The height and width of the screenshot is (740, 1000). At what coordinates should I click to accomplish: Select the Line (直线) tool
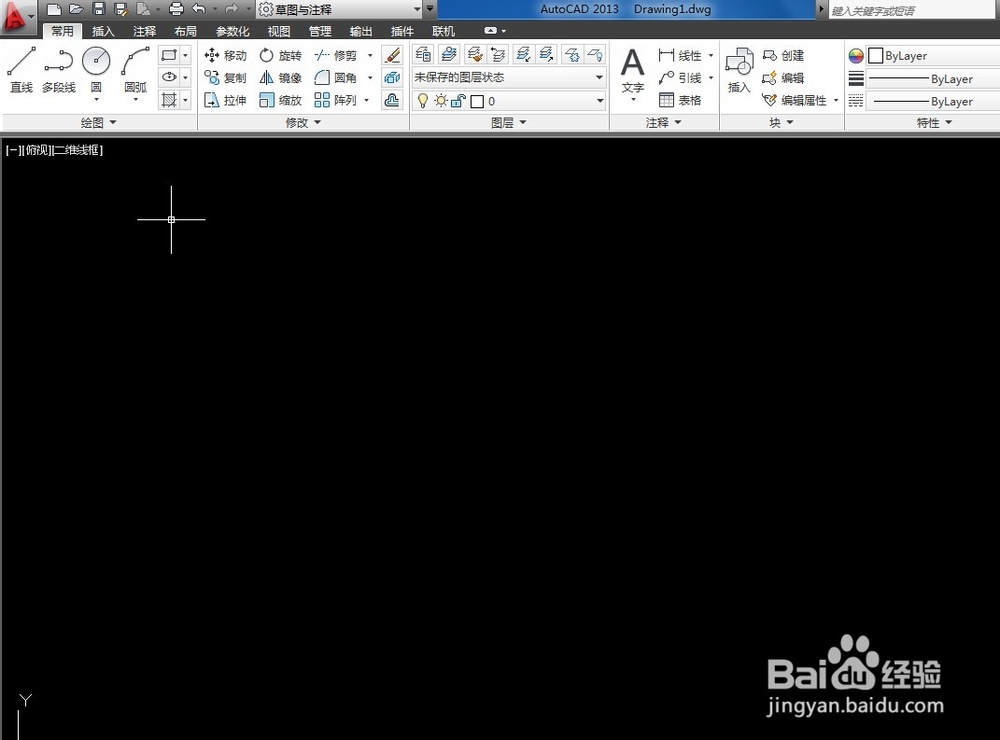[21, 70]
